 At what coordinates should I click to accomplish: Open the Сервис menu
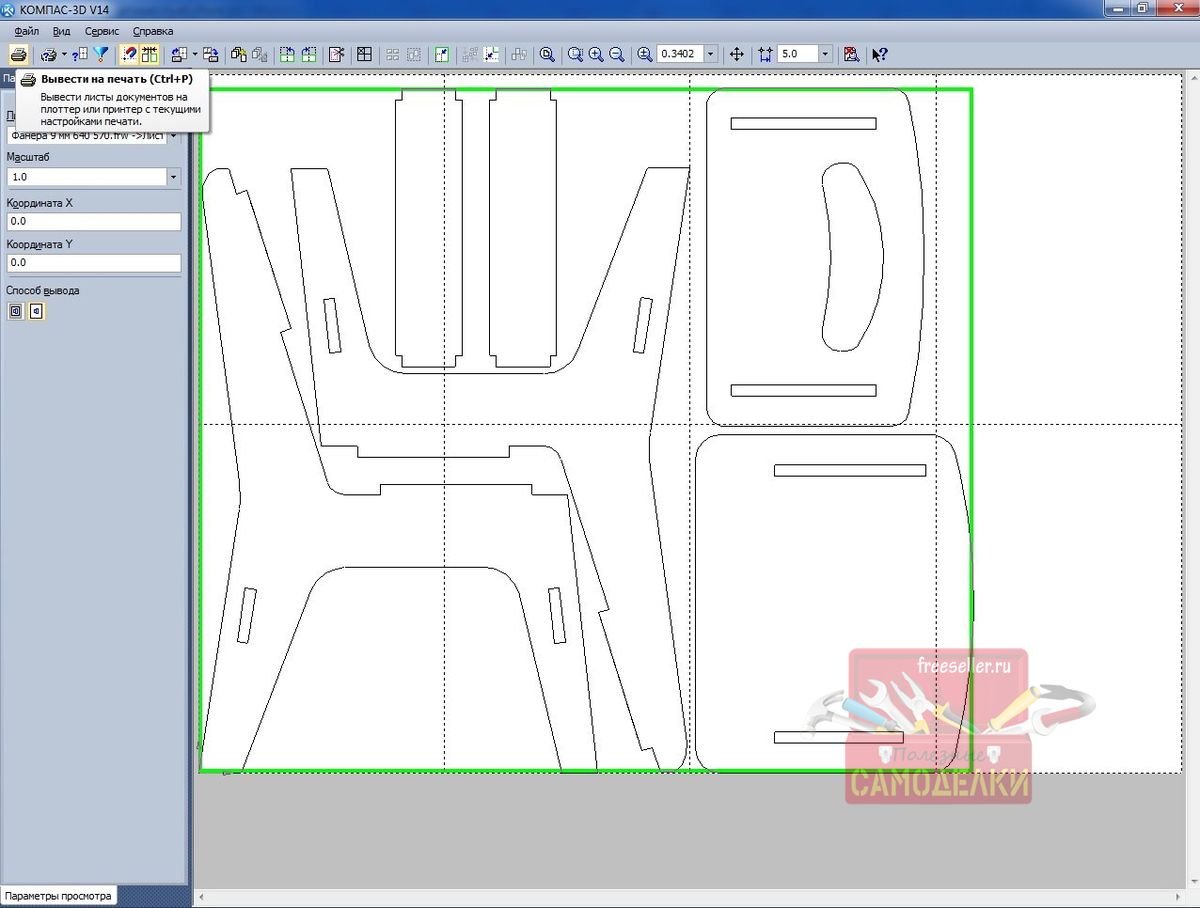(102, 31)
